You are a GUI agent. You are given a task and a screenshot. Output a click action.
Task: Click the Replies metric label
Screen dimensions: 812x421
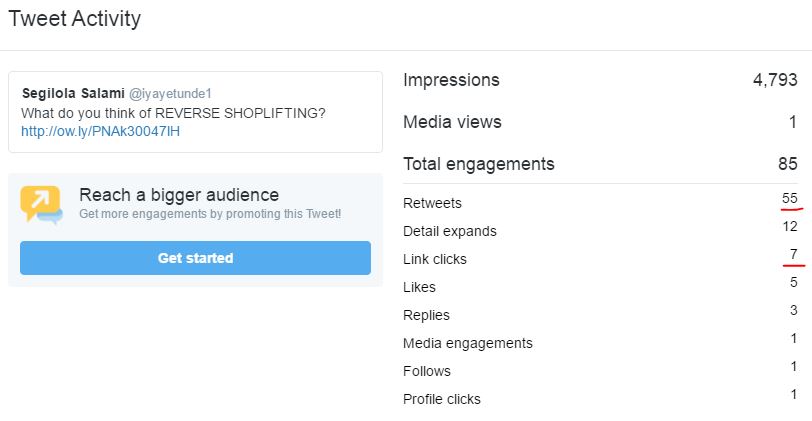426,315
